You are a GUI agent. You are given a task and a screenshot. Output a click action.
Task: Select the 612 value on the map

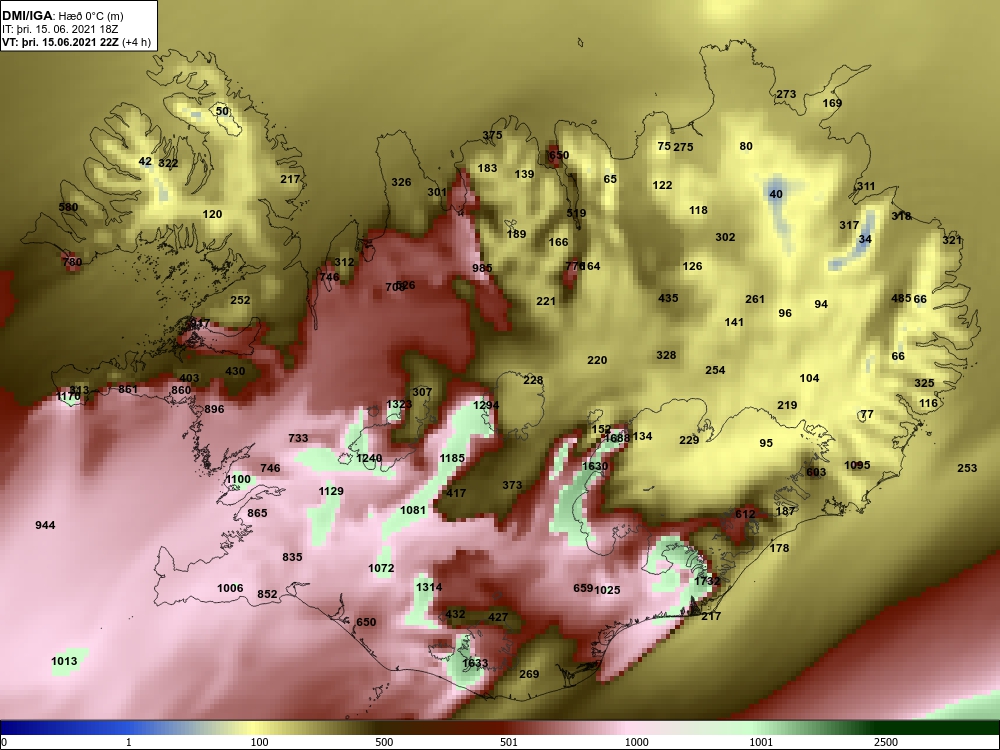(745, 513)
